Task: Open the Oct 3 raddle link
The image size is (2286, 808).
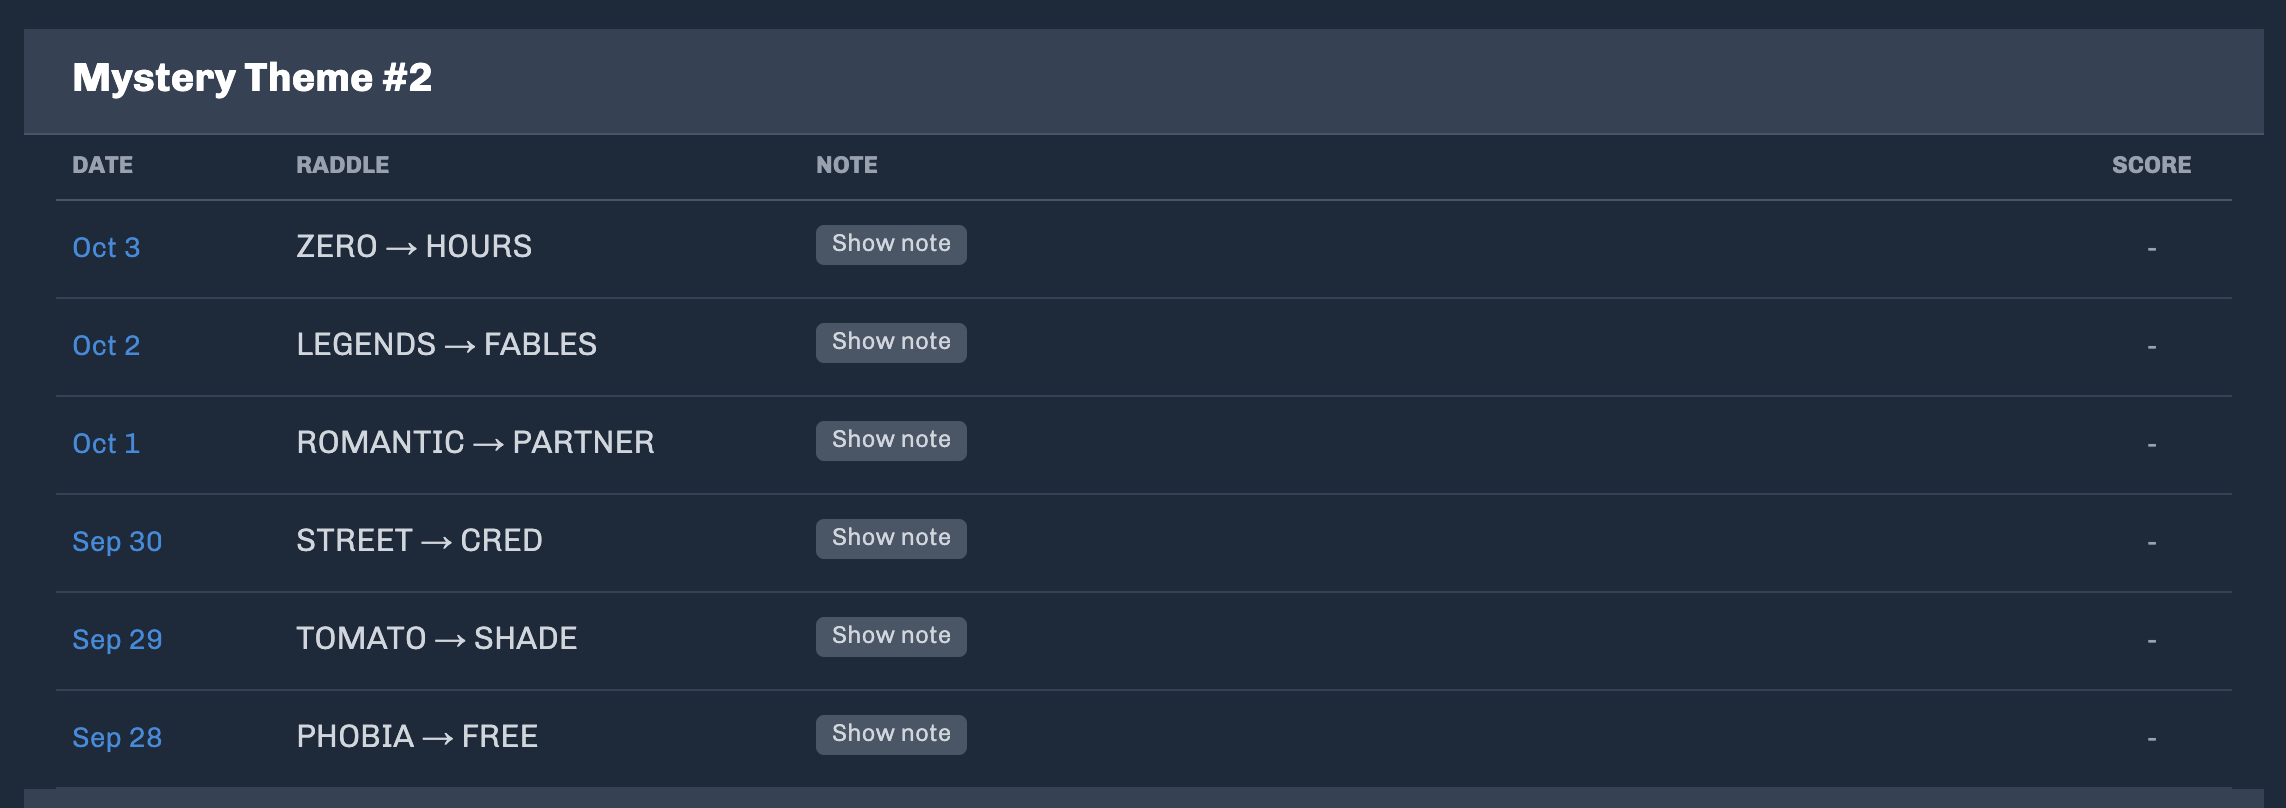Action: (x=106, y=247)
